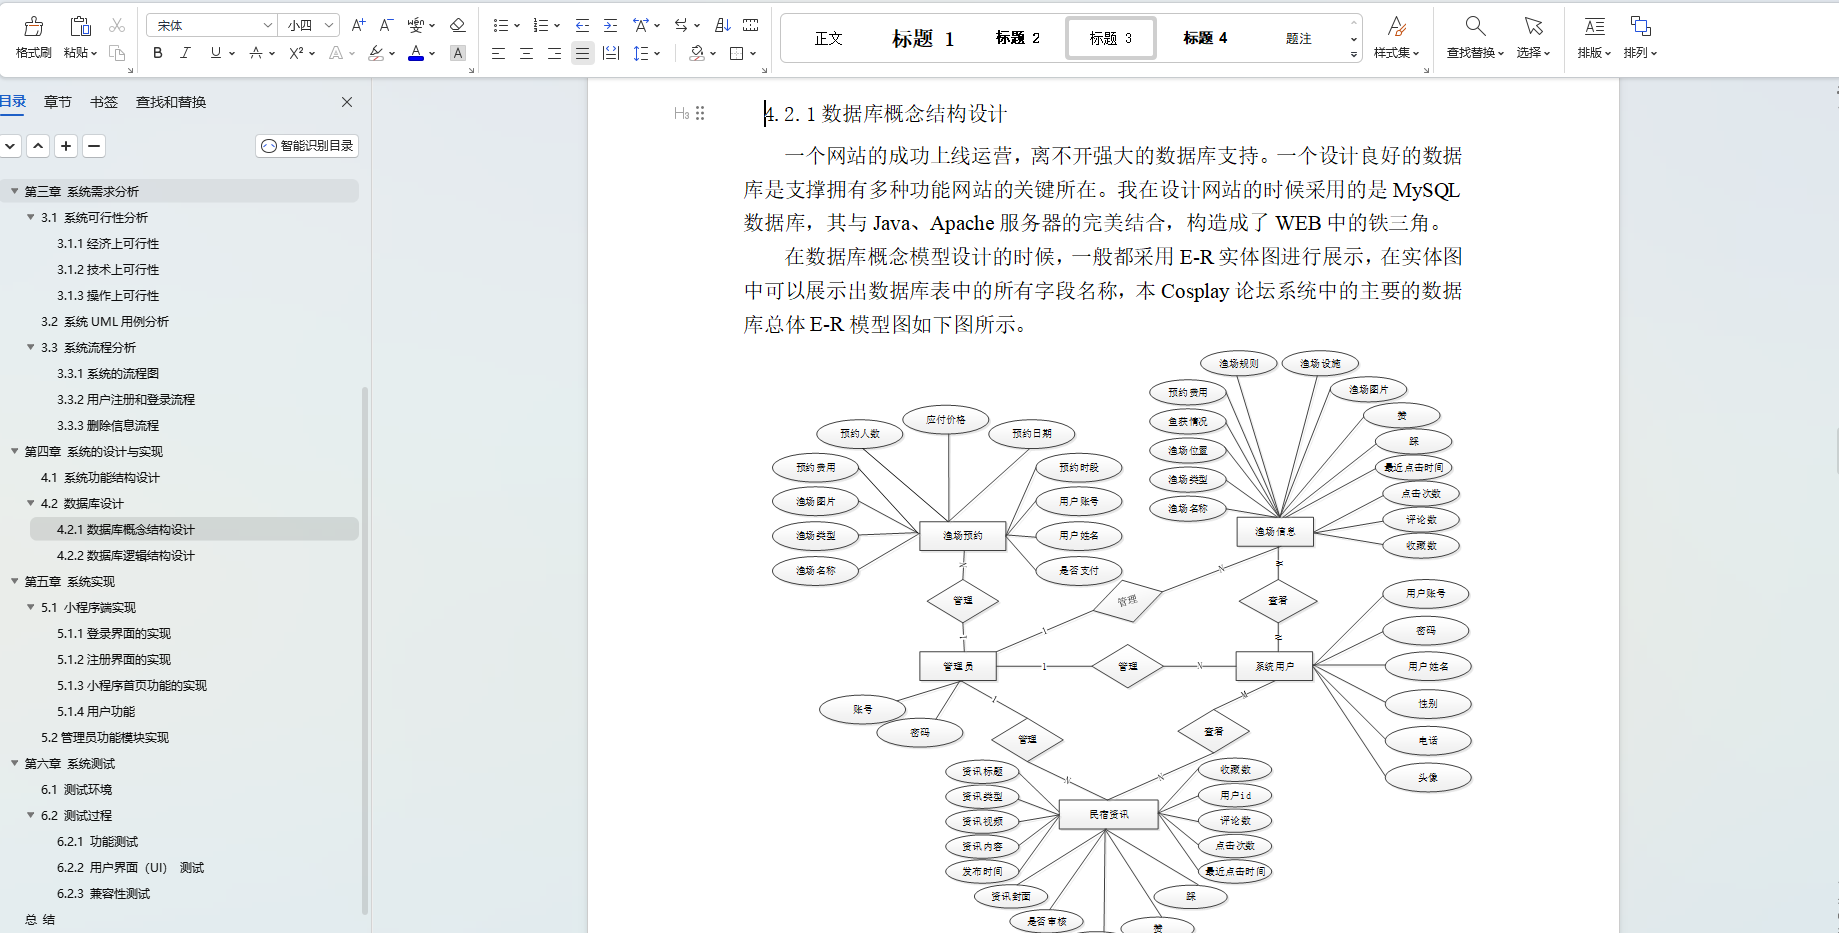Viewport: 1839px width, 933px height.
Task: Toggle bold formatting
Action: coord(157,53)
